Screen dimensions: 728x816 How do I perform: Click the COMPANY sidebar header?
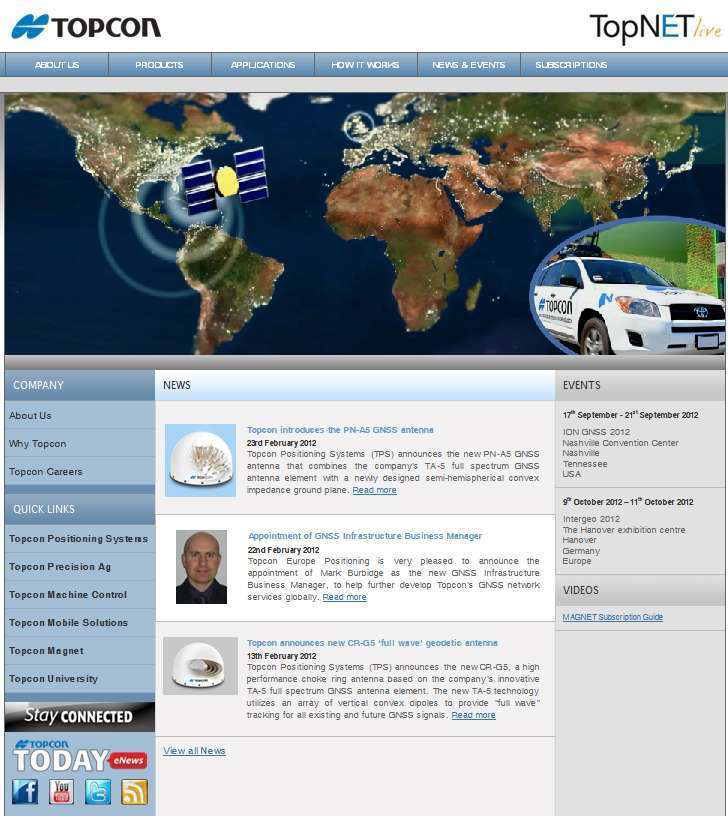(80, 385)
